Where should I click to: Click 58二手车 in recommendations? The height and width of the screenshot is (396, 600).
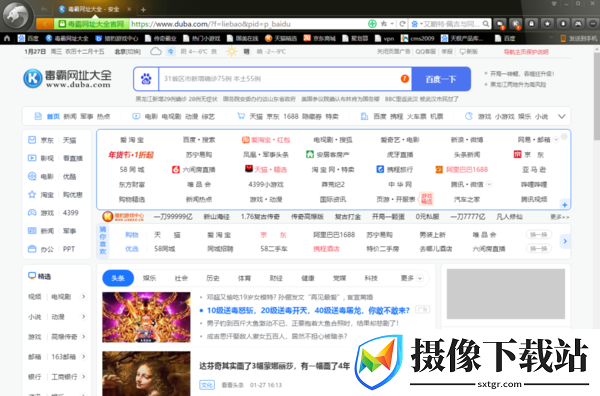(274, 249)
